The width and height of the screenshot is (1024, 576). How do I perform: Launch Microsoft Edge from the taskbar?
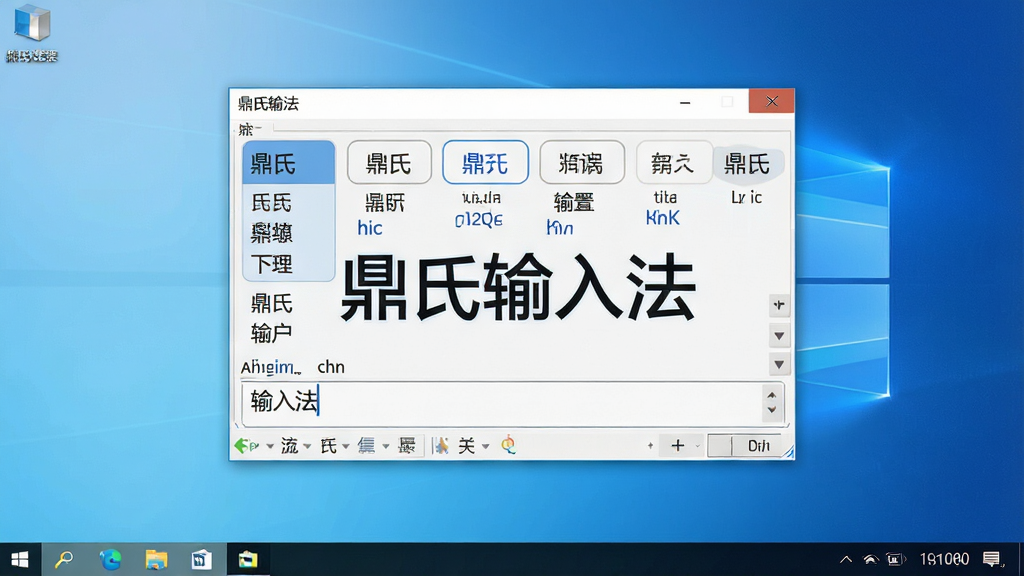point(110,560)
